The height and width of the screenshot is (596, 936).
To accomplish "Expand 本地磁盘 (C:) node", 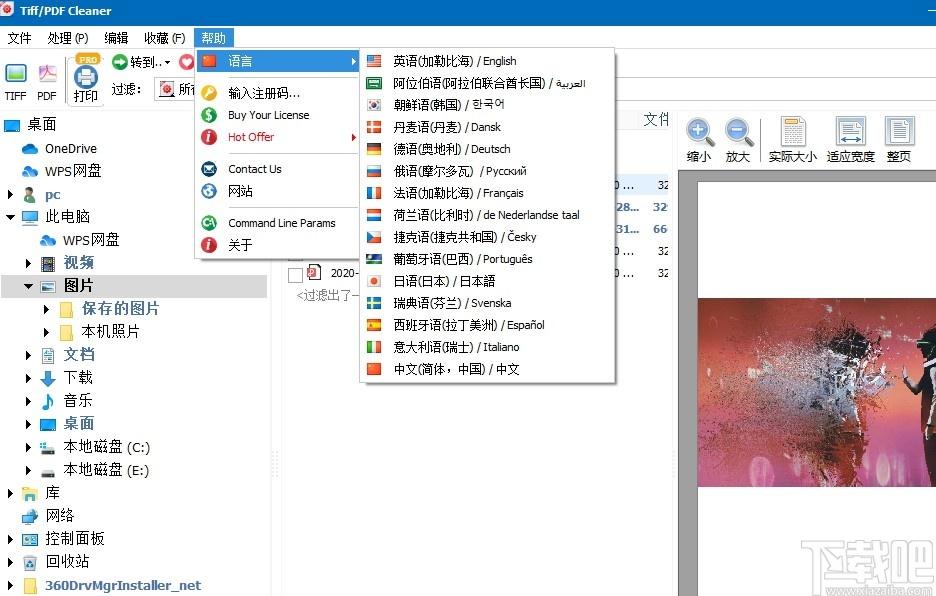I will (28, 447).
